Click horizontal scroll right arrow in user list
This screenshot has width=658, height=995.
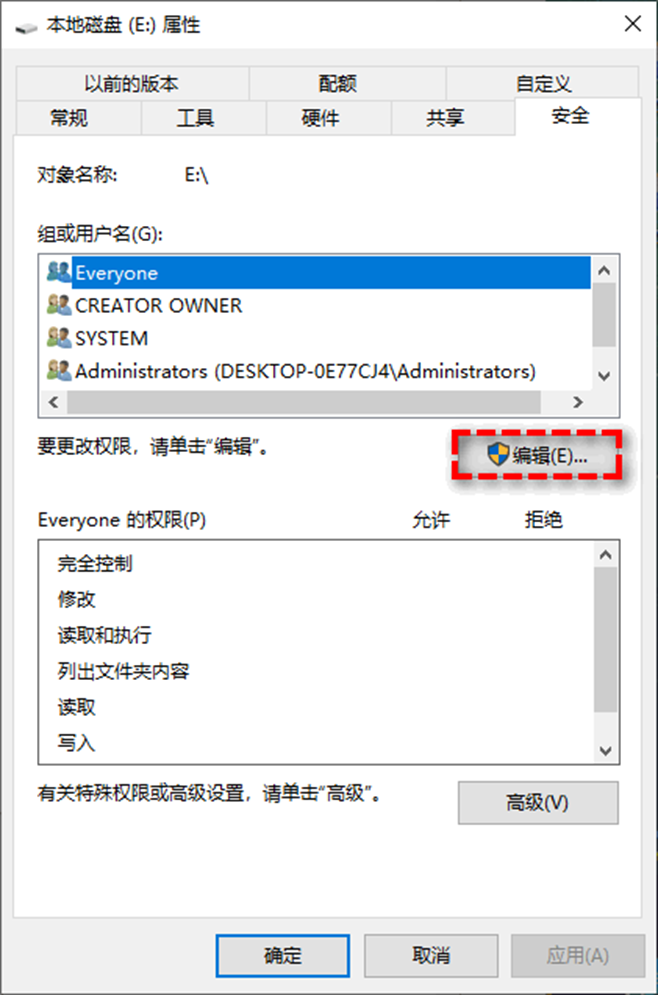tap(577, 402)
